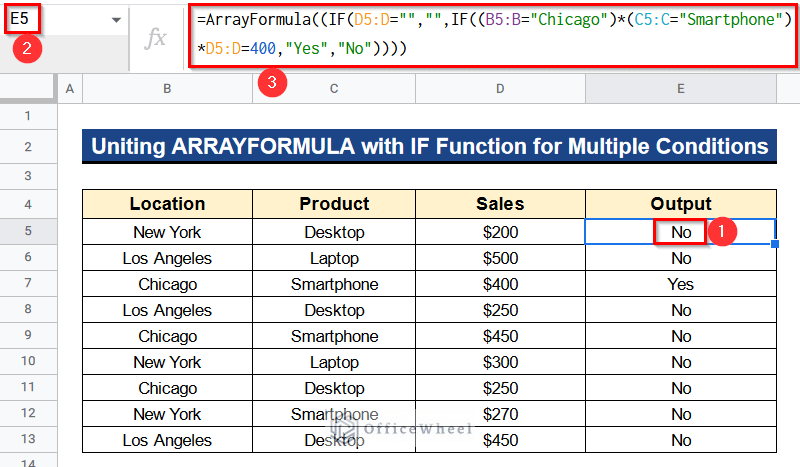Image resolution: width=800 pixels, height=467 pixels.
Task: Select row 8 header
Action: (x=28, y=309)
